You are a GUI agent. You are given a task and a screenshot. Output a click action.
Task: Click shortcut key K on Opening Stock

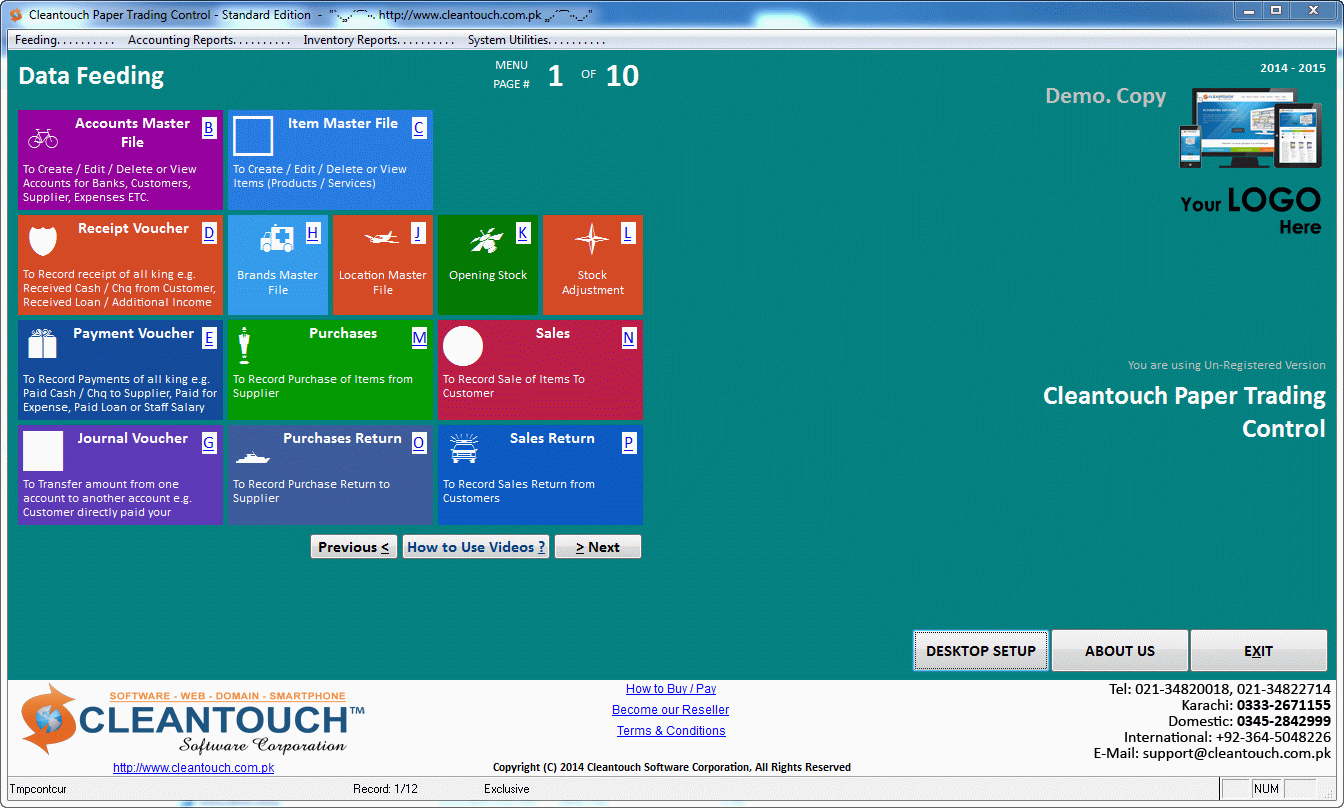coord(523,233)
